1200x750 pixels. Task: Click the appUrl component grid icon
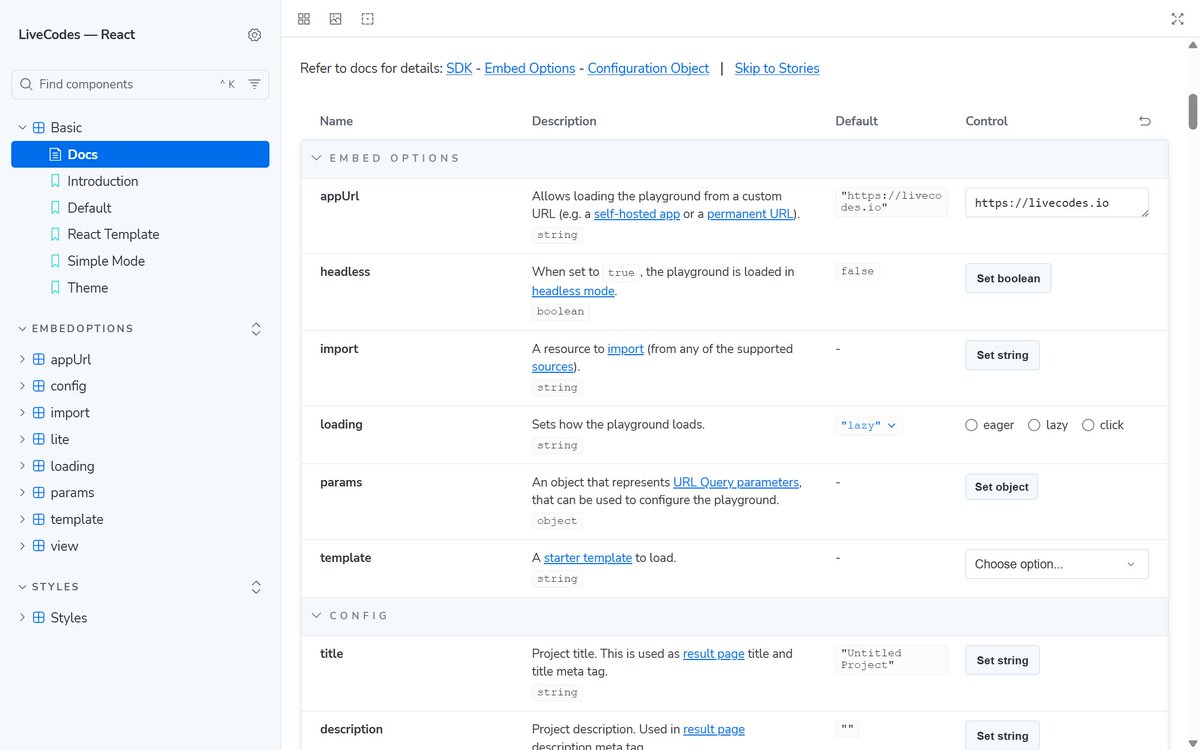point(39,359)
